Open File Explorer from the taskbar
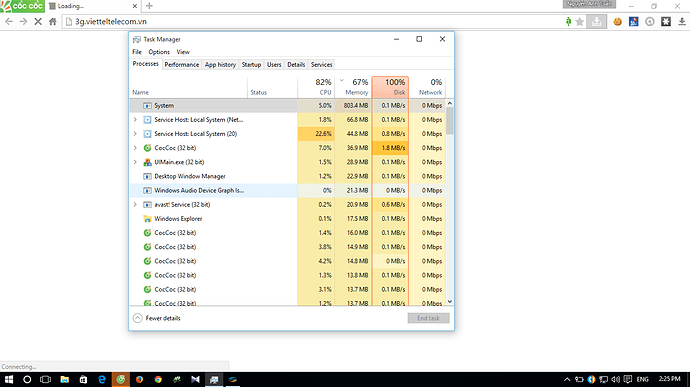The width and height of the screenshot is (690, 387). [x=64, y=379]
